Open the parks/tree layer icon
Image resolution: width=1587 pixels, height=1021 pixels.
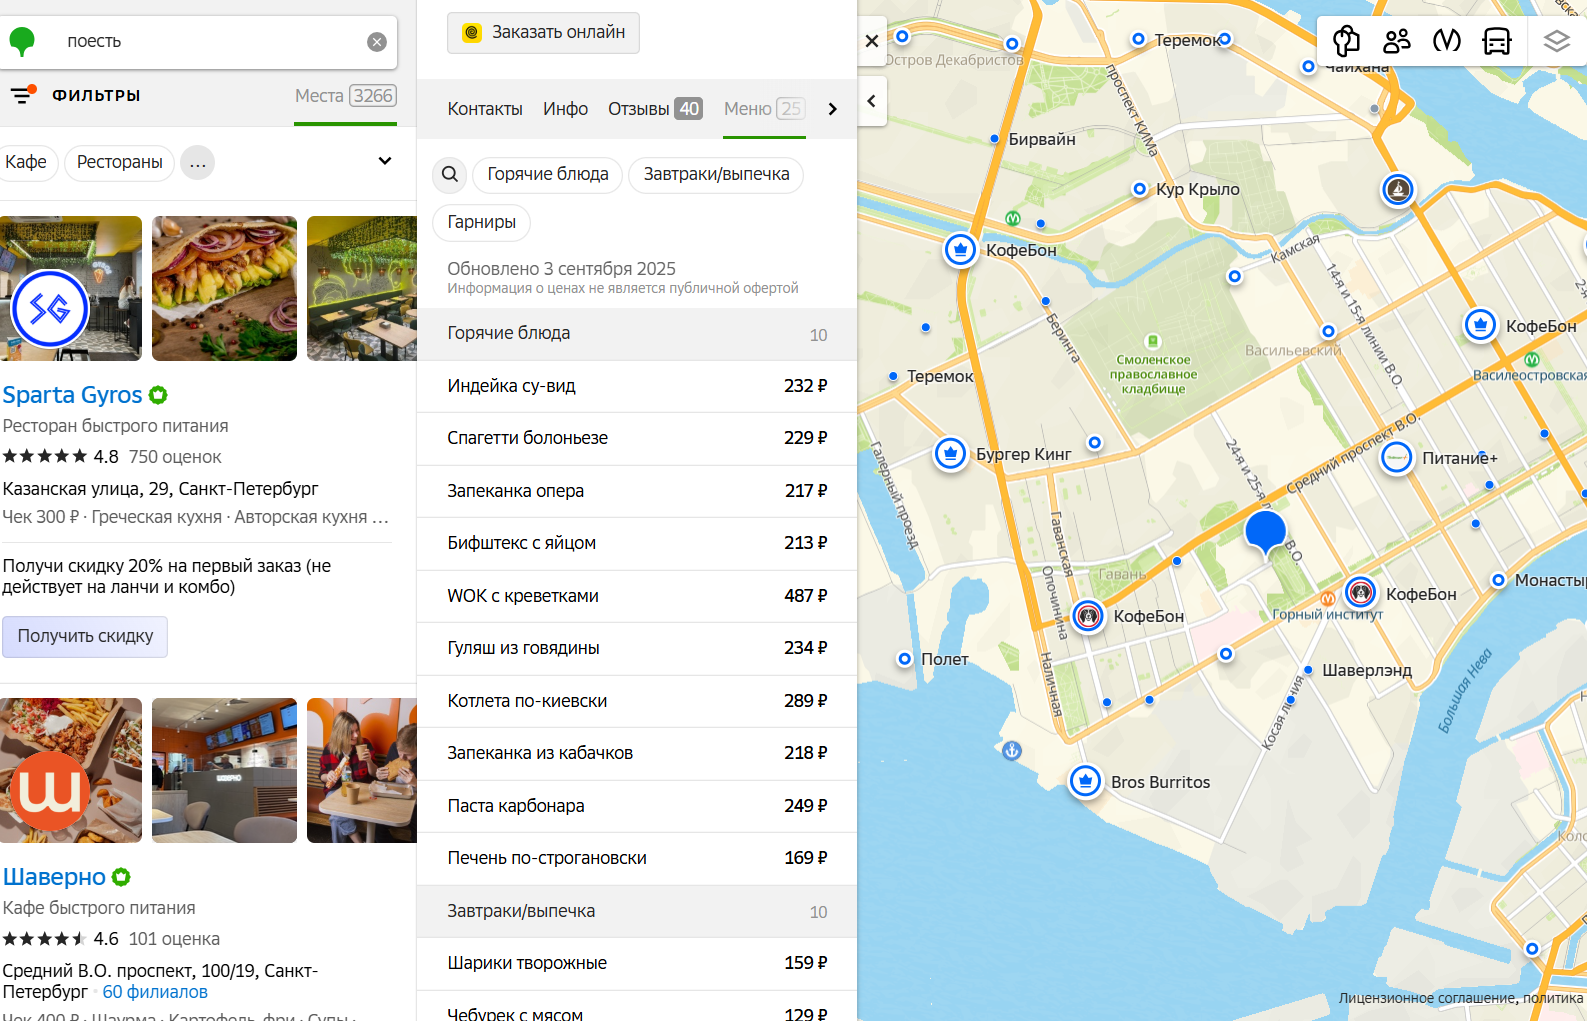coord(1347,41)
